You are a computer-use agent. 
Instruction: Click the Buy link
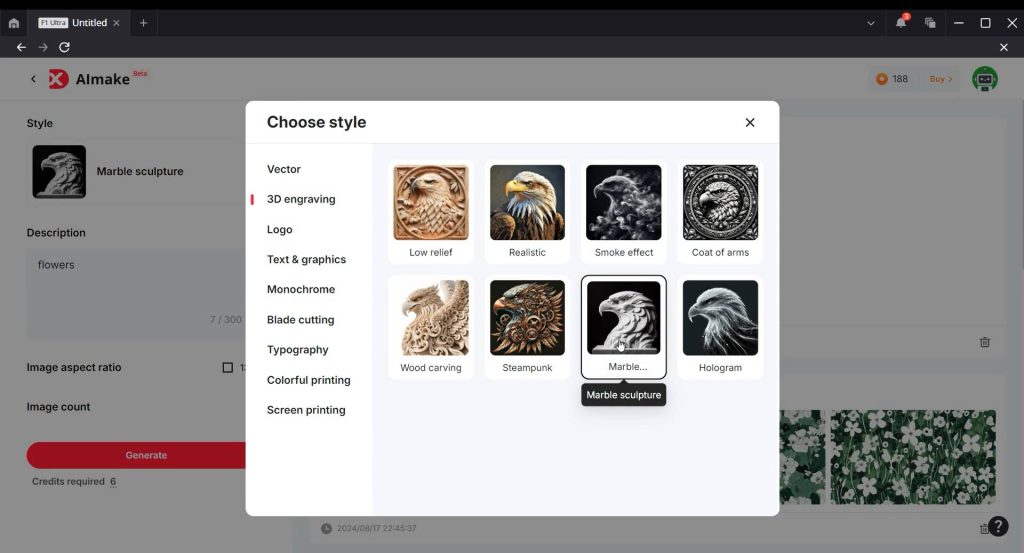(940, 79)
